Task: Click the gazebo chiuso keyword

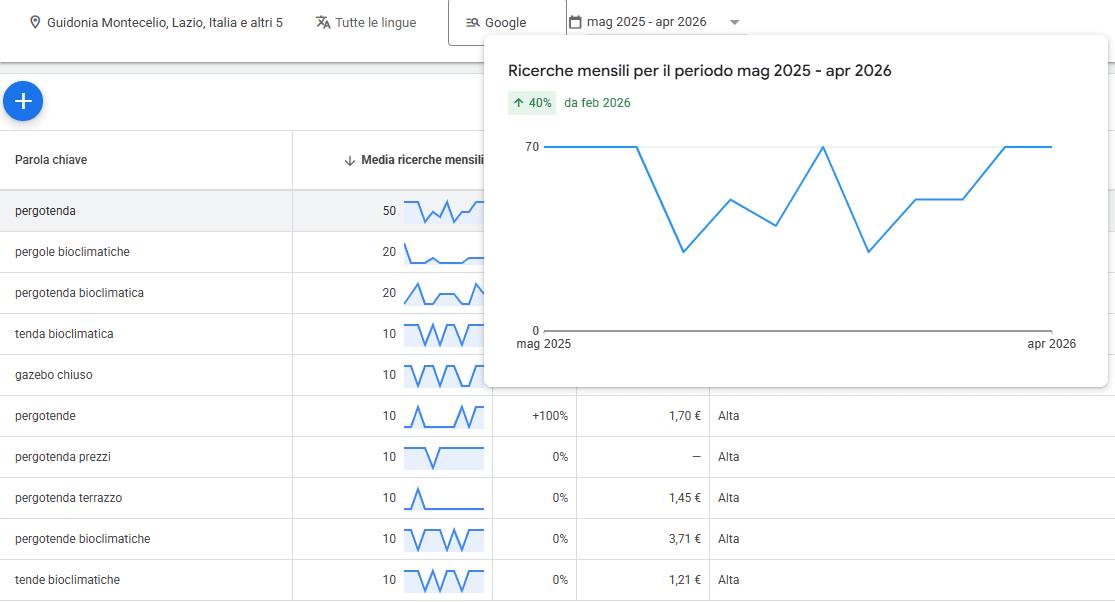Action: pos(54,375)
